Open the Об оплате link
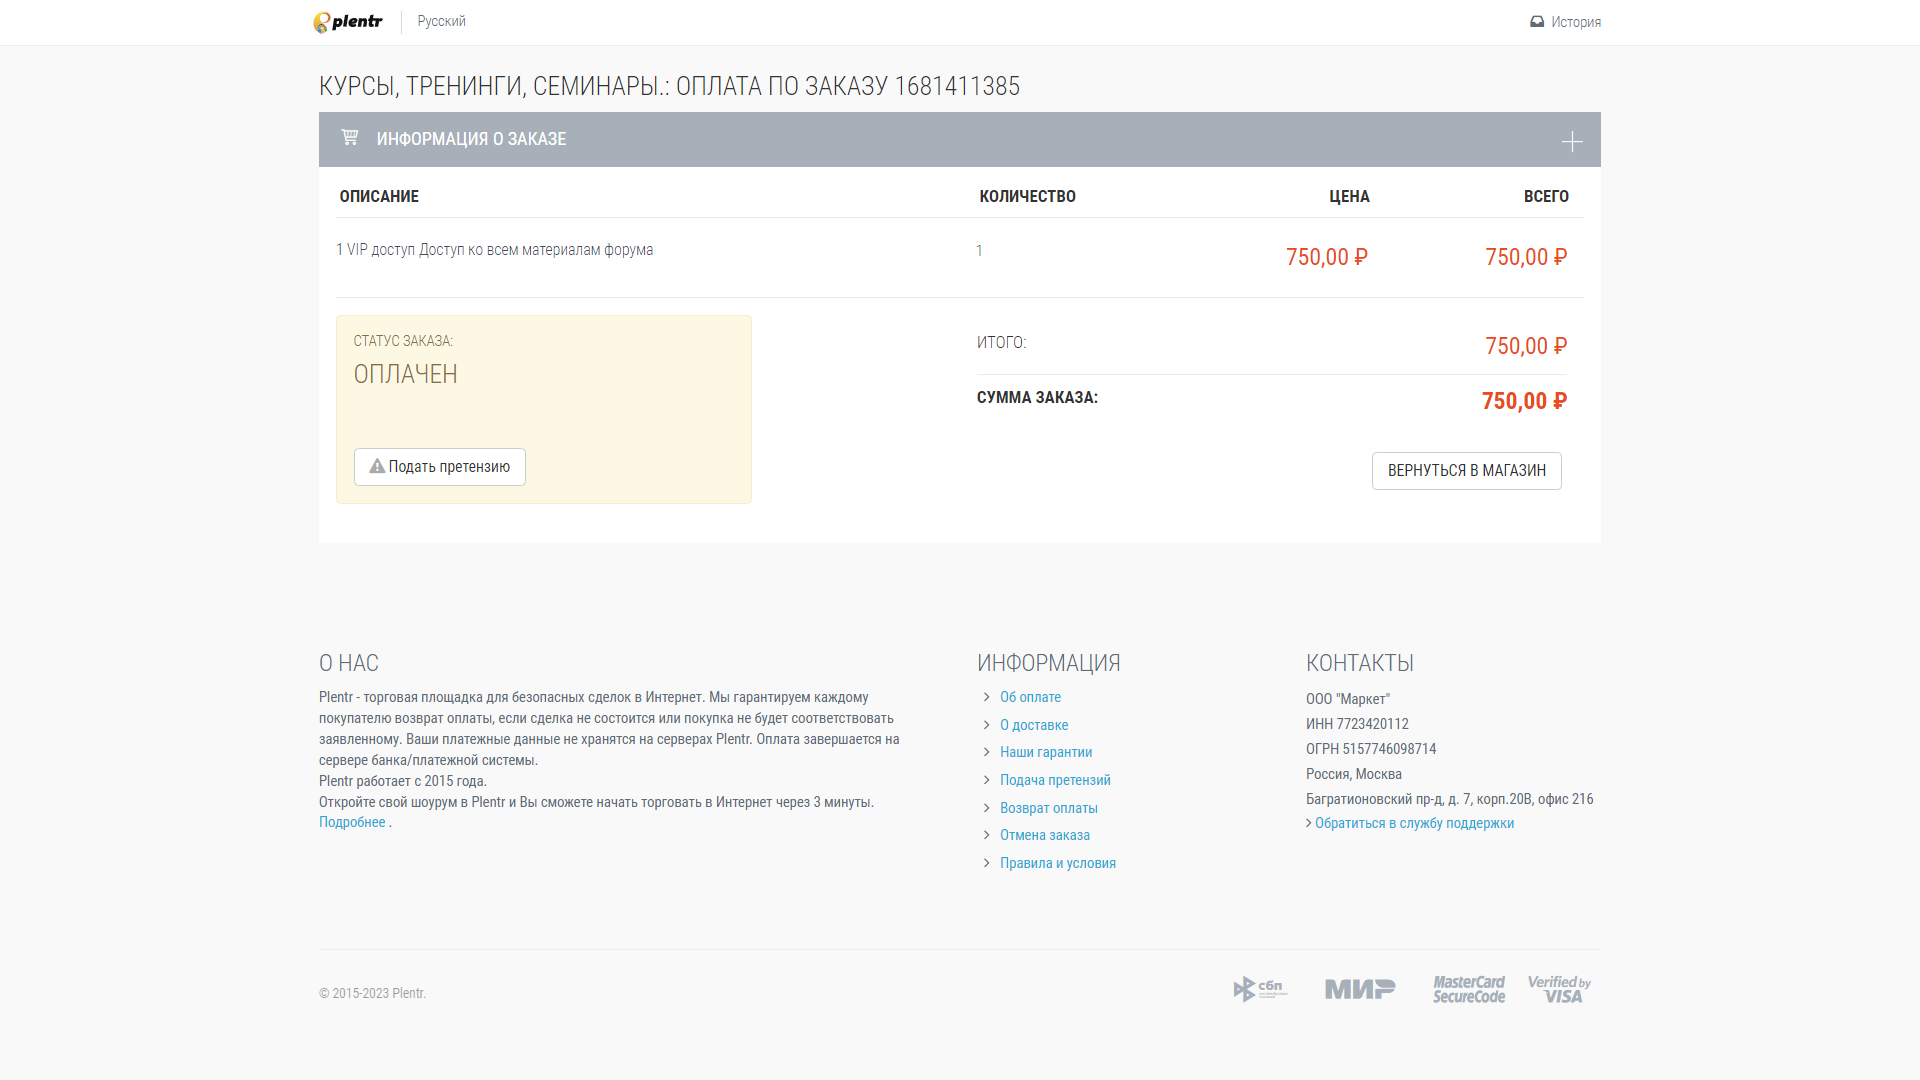 point(1030,697)
